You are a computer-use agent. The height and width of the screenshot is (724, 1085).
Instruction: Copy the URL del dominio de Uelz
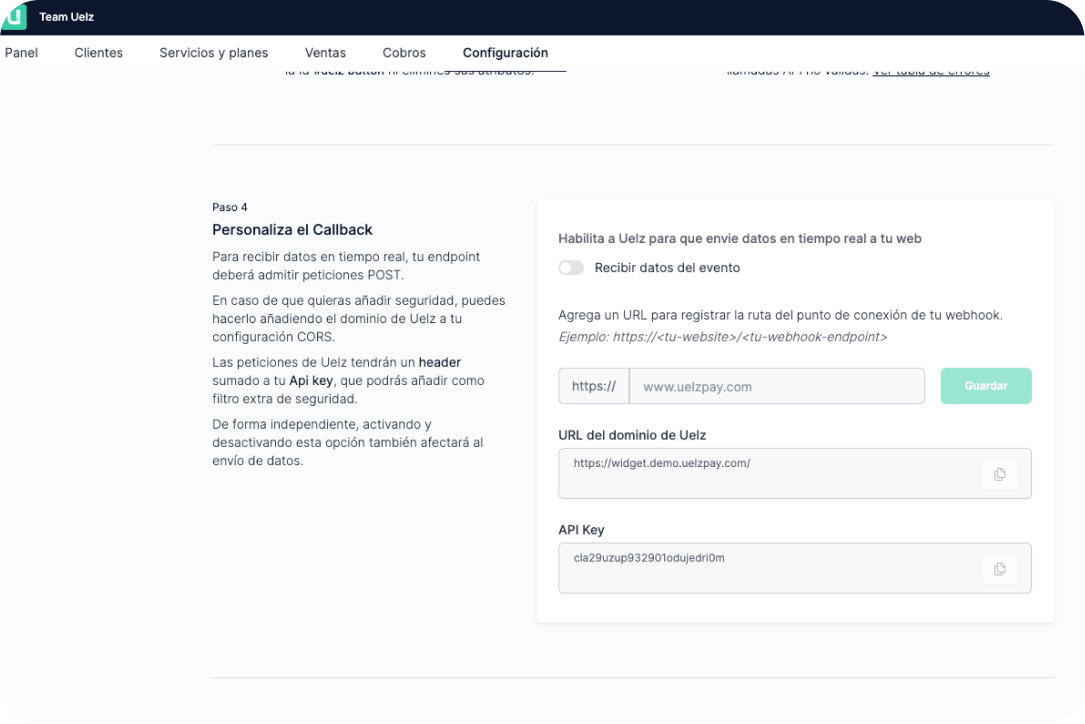(x=999, y=474)
